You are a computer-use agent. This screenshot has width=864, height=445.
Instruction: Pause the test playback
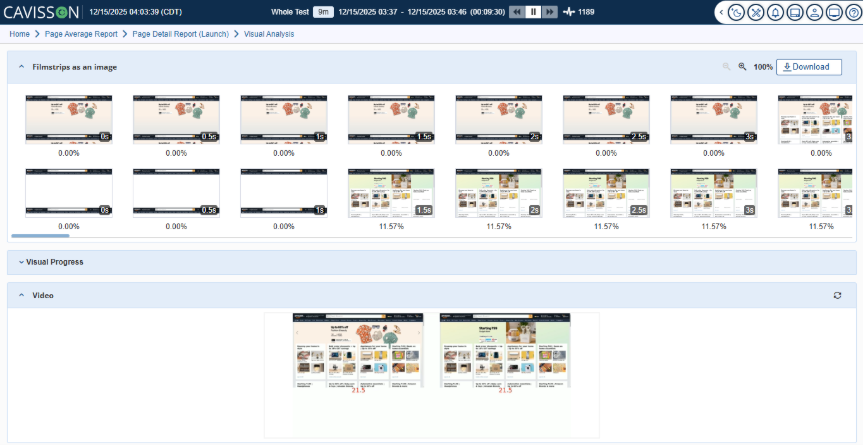coord(534,12)
